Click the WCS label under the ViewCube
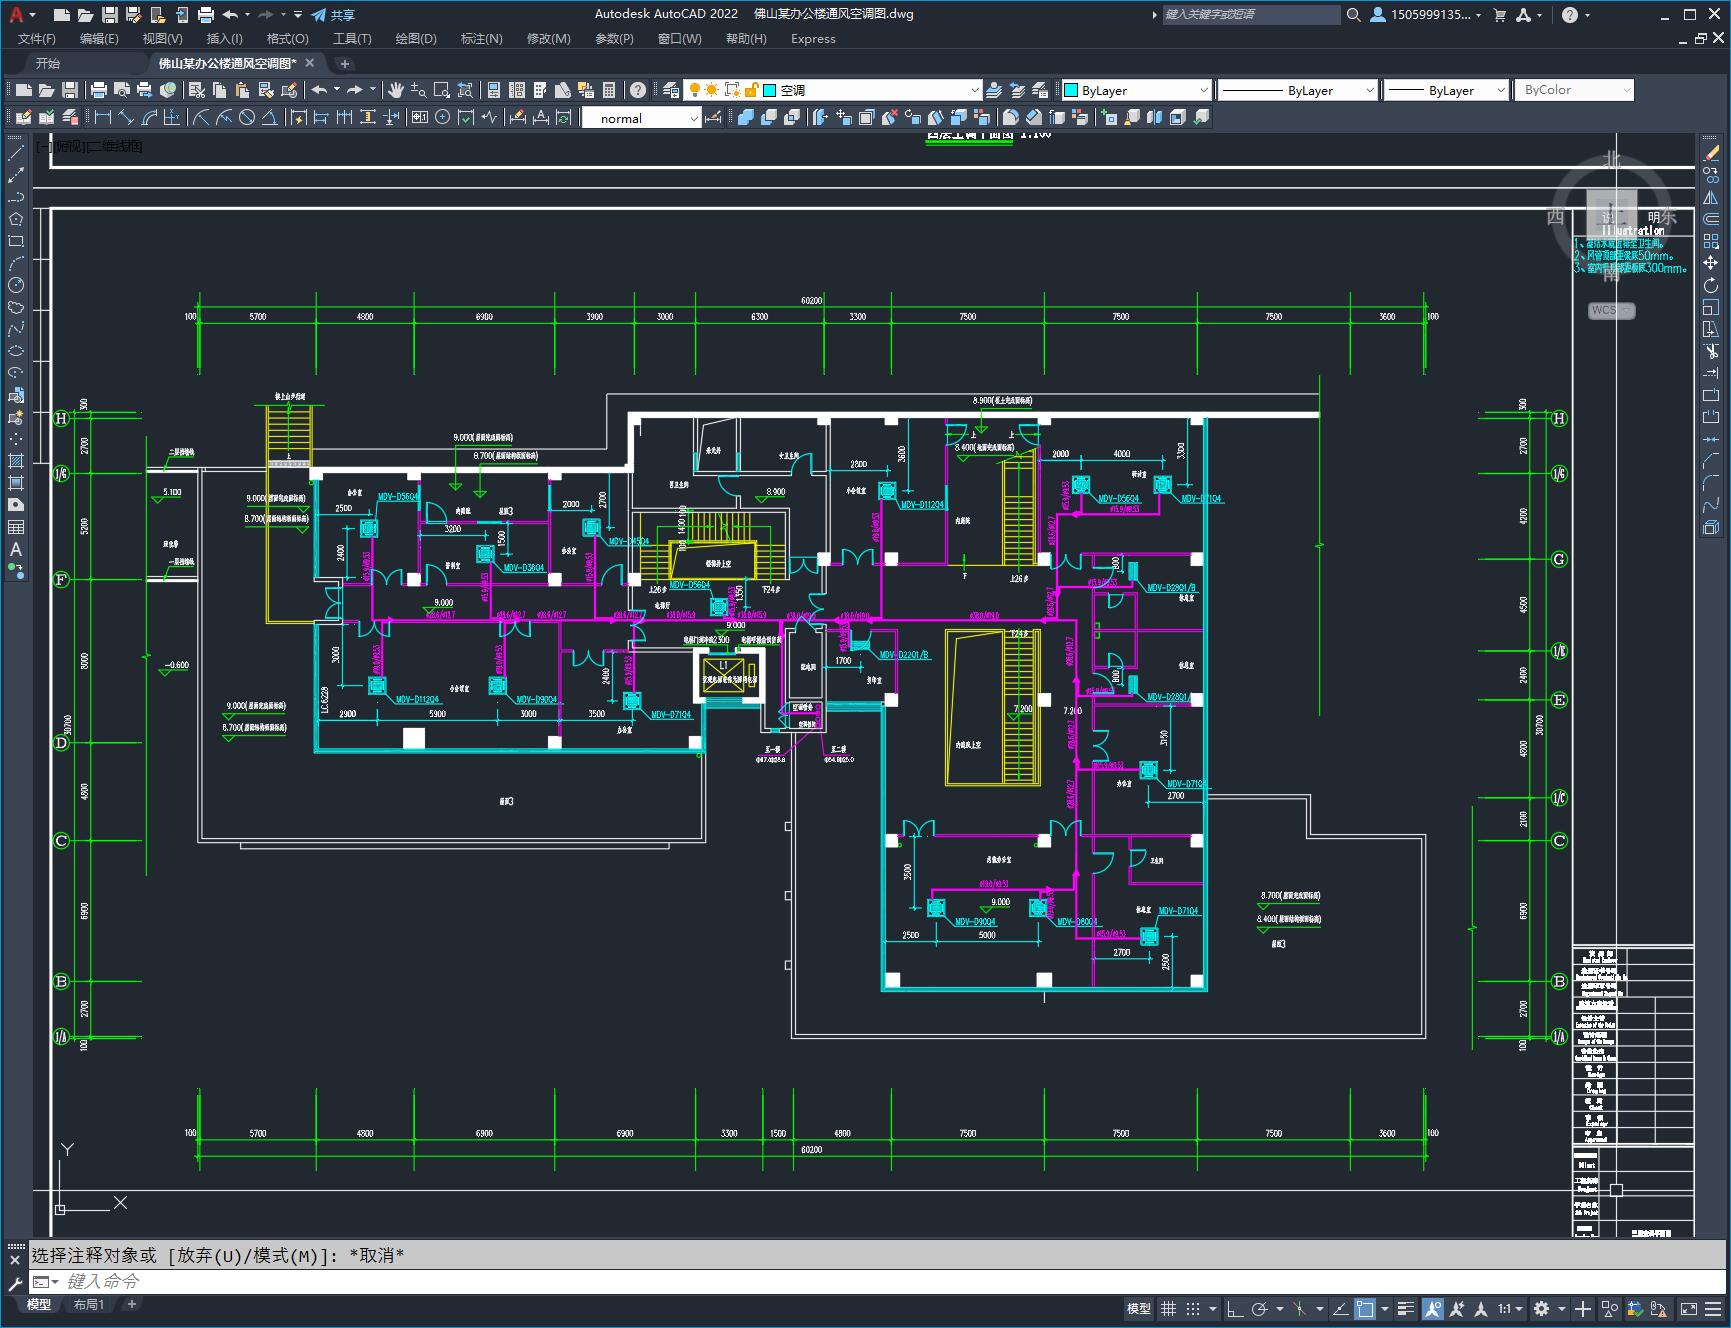Image resolution: width=1731 pixels, height=1328 pixels. 1609,310
